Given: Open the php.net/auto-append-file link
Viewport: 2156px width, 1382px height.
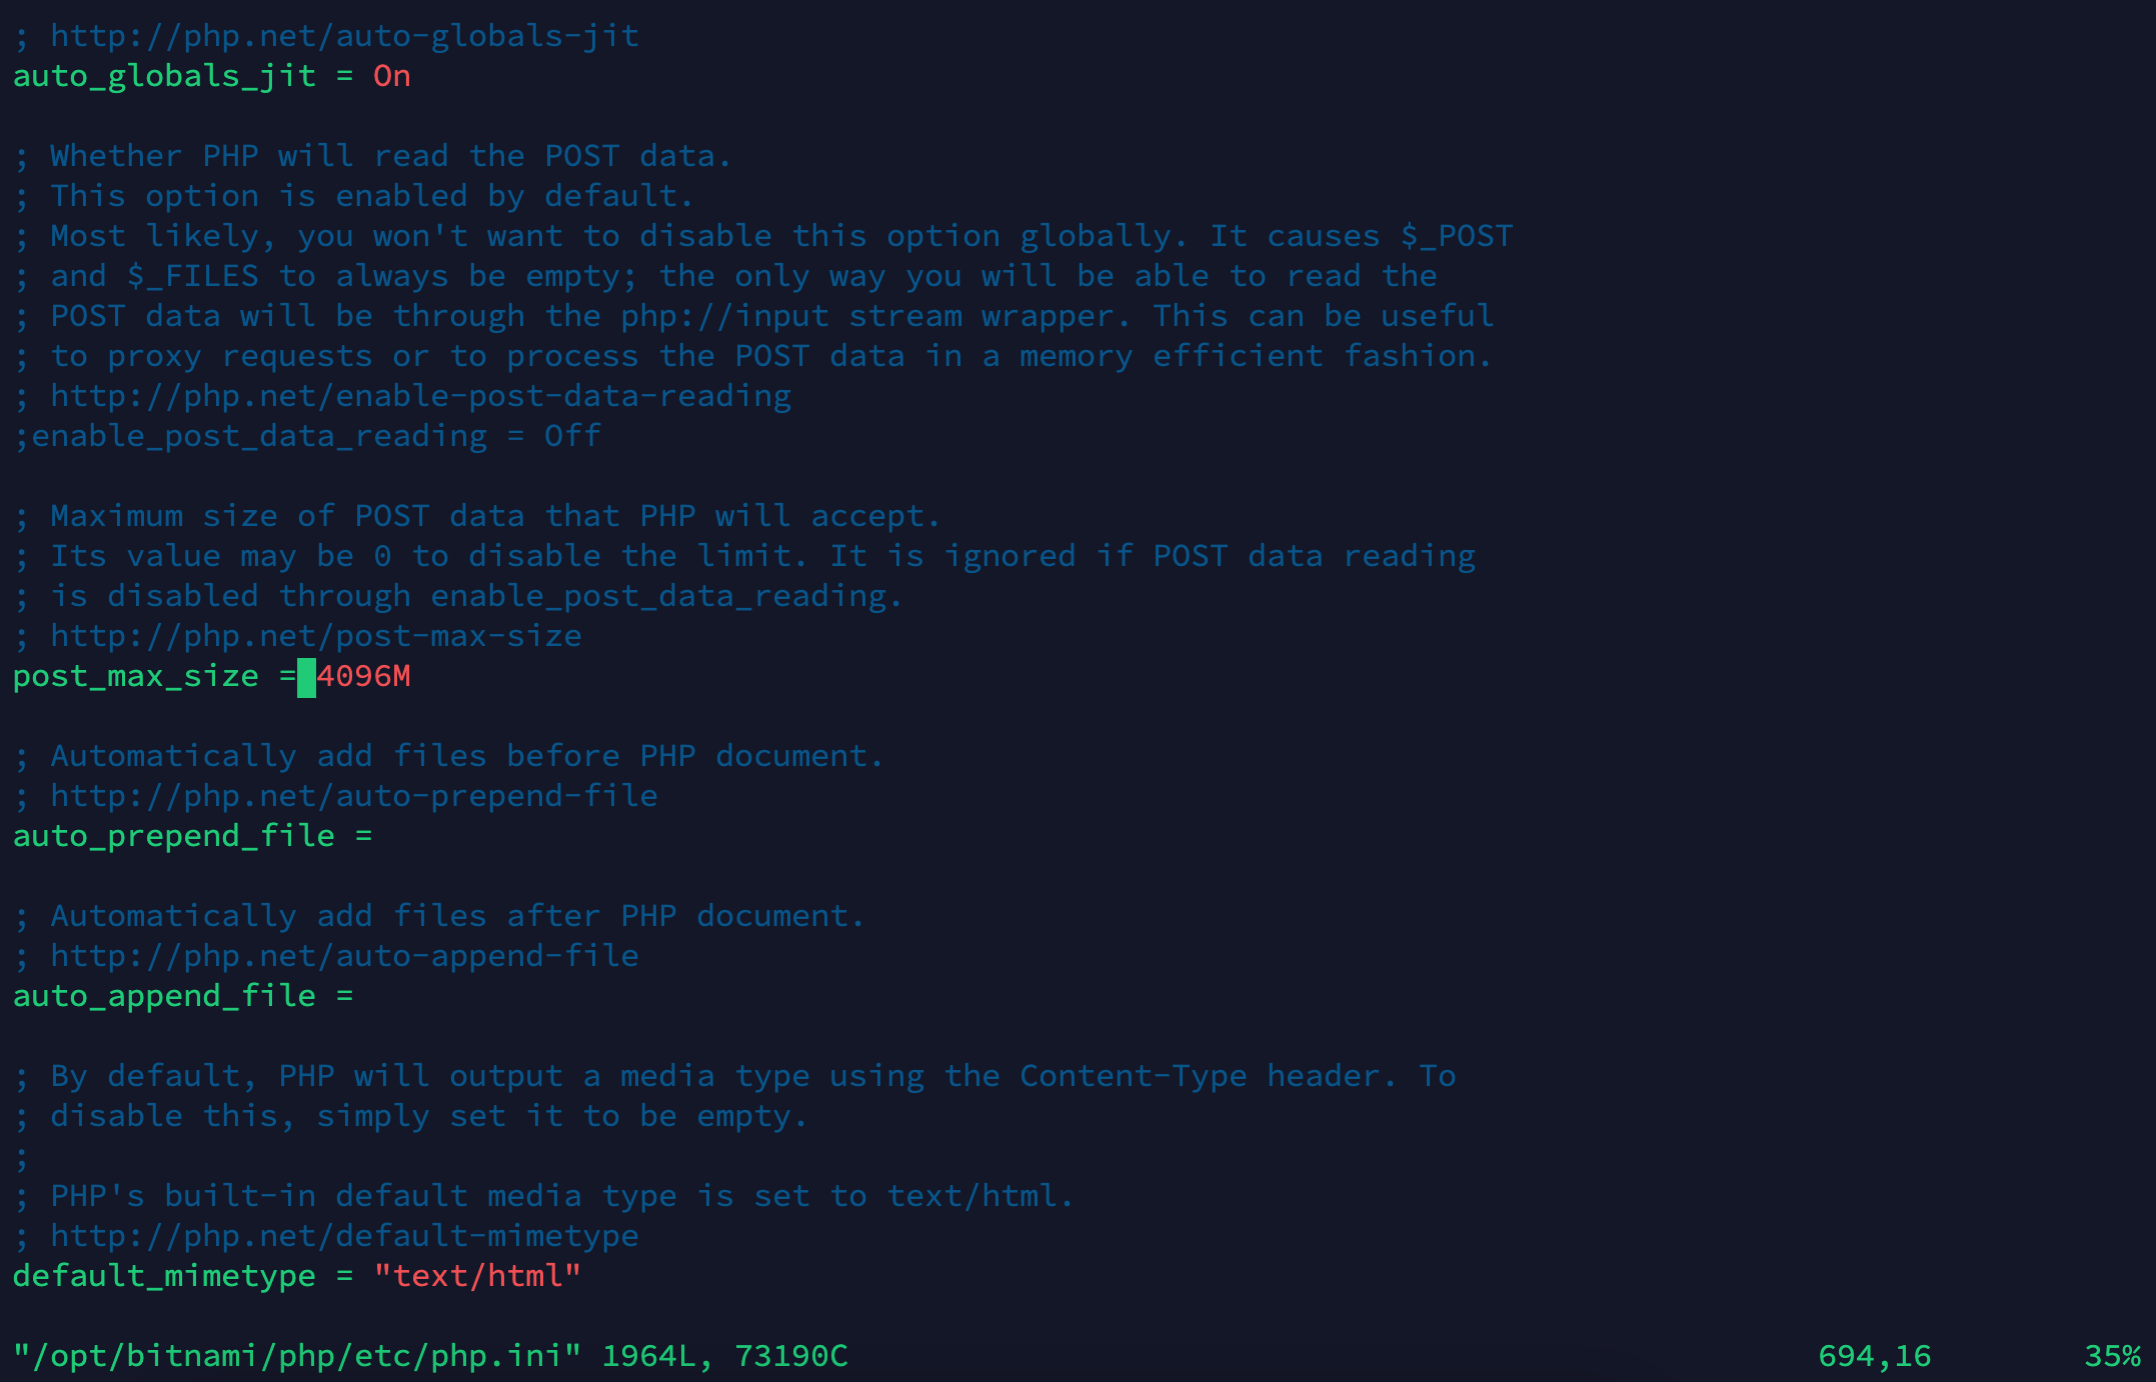Looking at the screenshot, I should click(345, 956).
